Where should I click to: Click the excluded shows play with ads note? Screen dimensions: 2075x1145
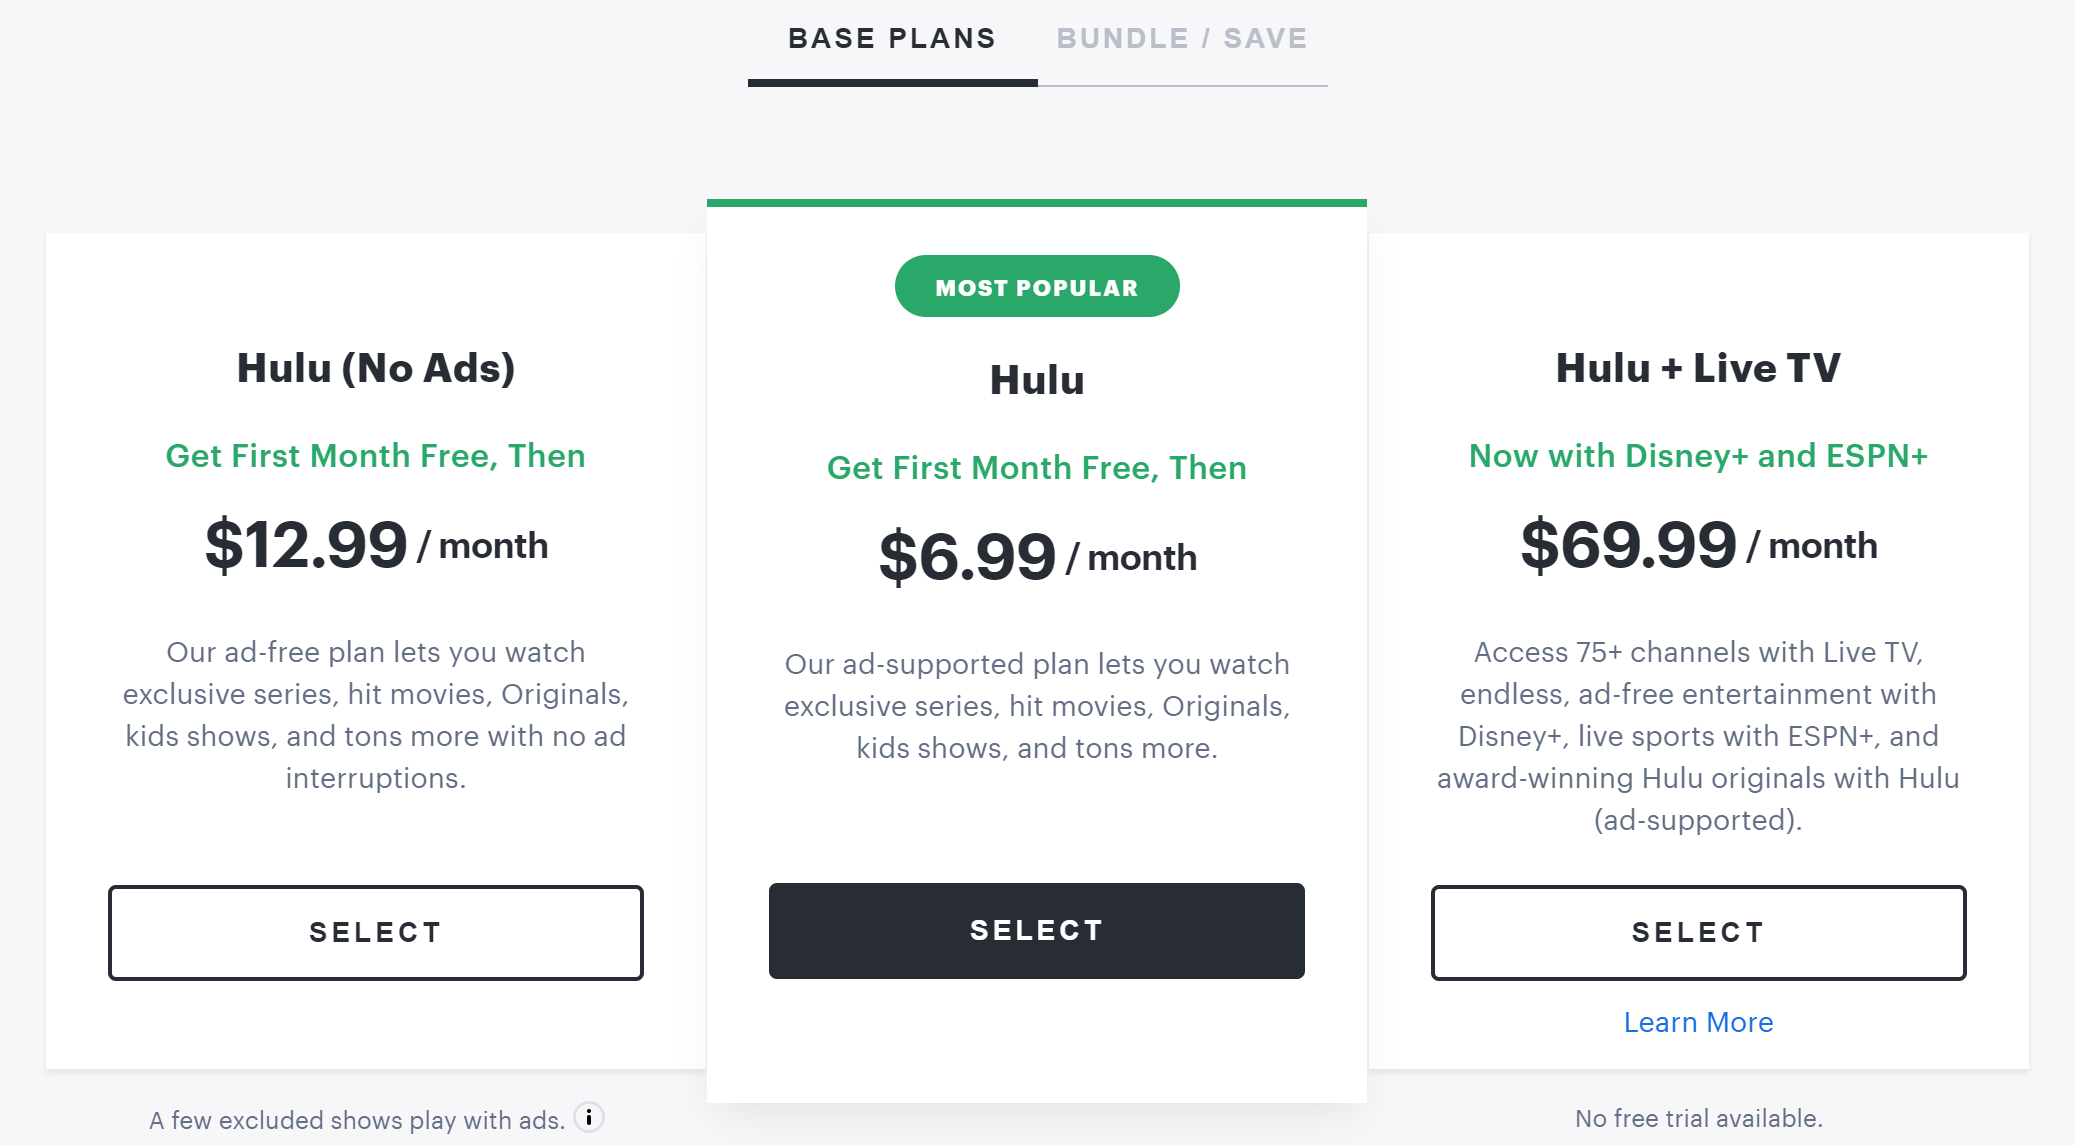[x=357, y=1120]
